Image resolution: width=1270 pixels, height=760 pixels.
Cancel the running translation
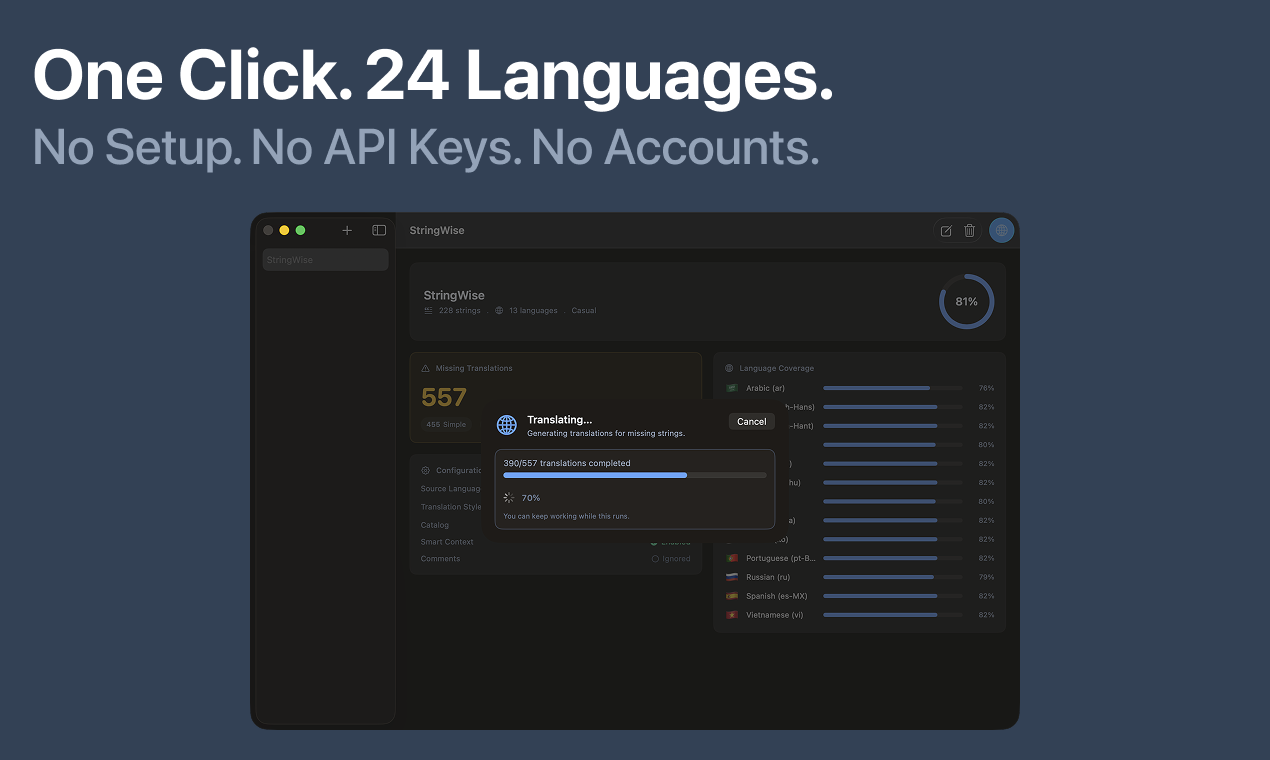click(752, 422)
